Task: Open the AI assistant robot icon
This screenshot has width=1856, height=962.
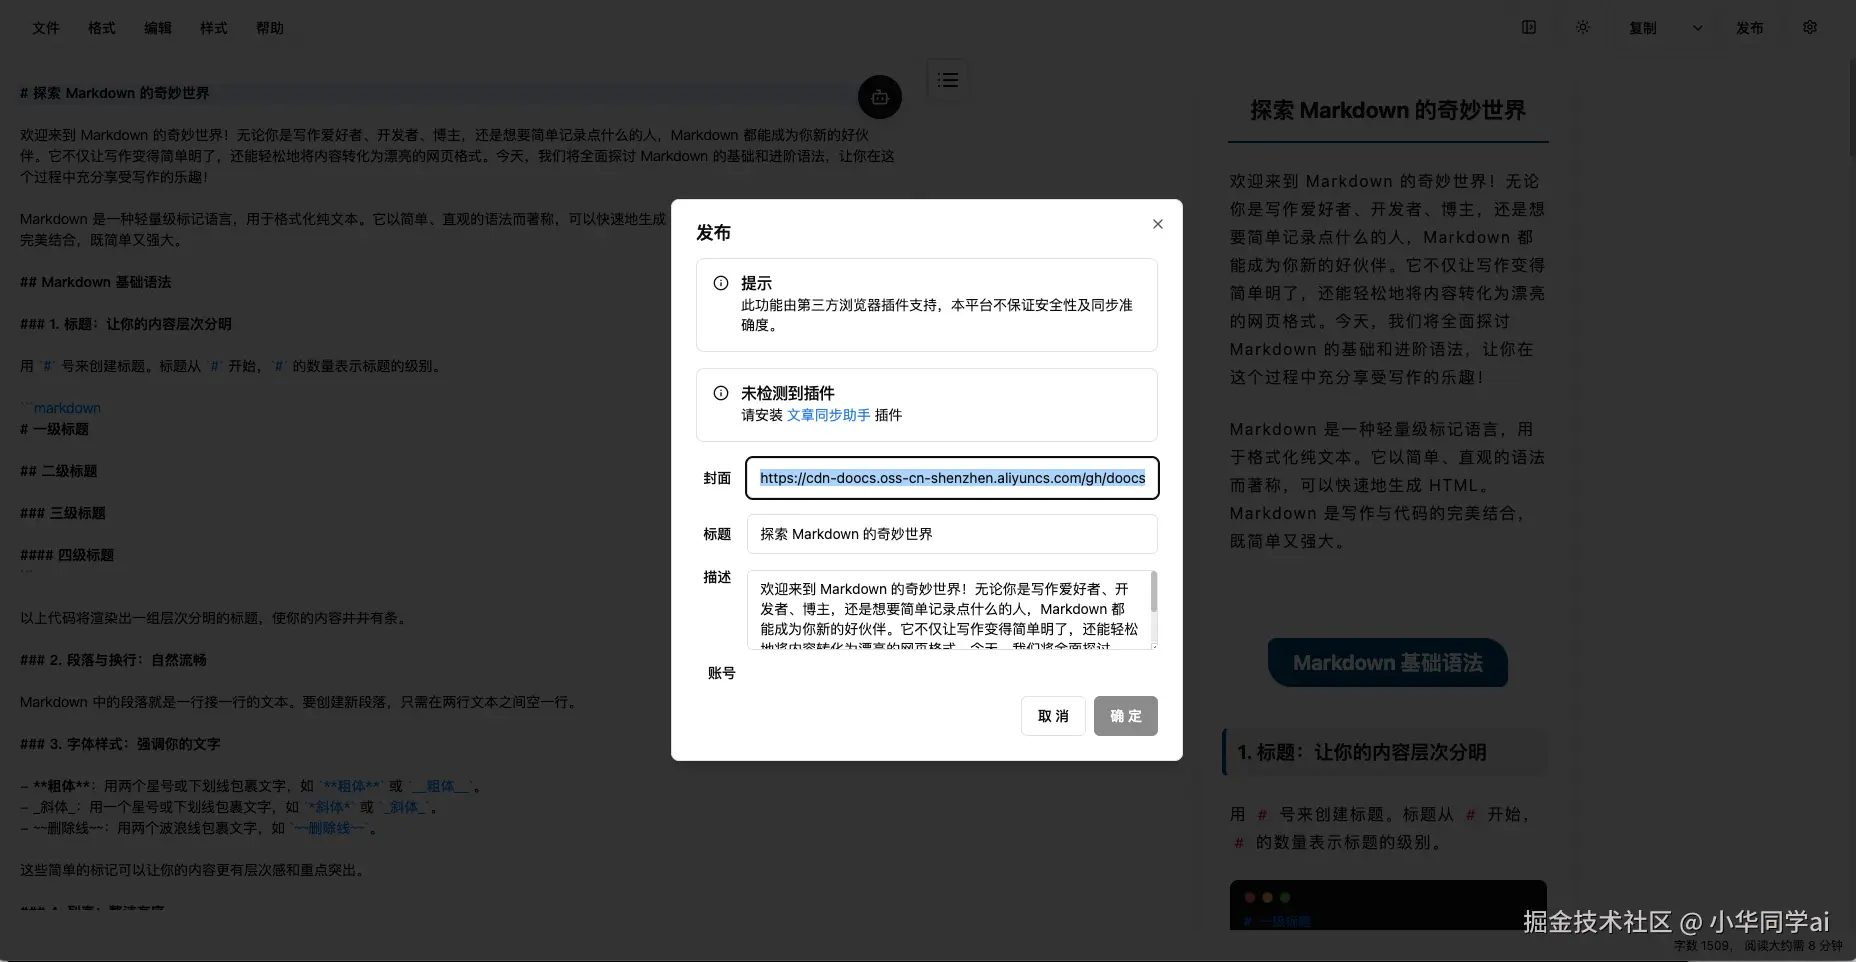Action: point(880,97)
